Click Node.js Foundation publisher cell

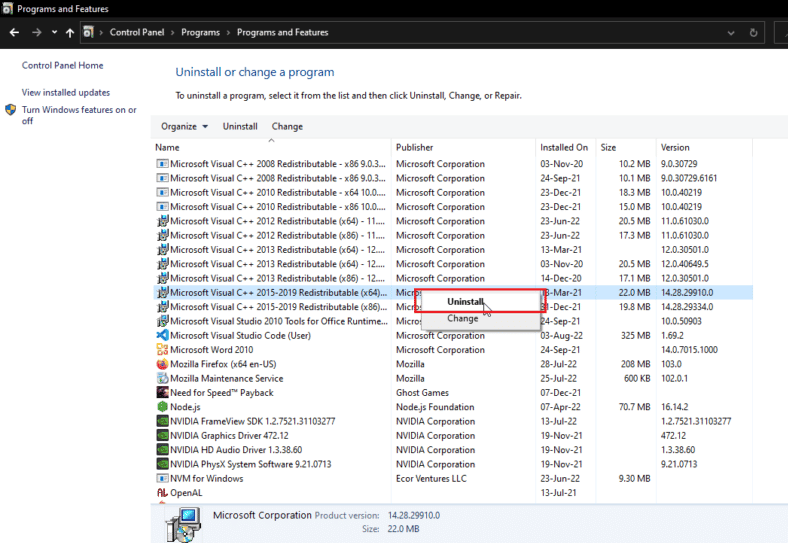click(x=435, y=407)
